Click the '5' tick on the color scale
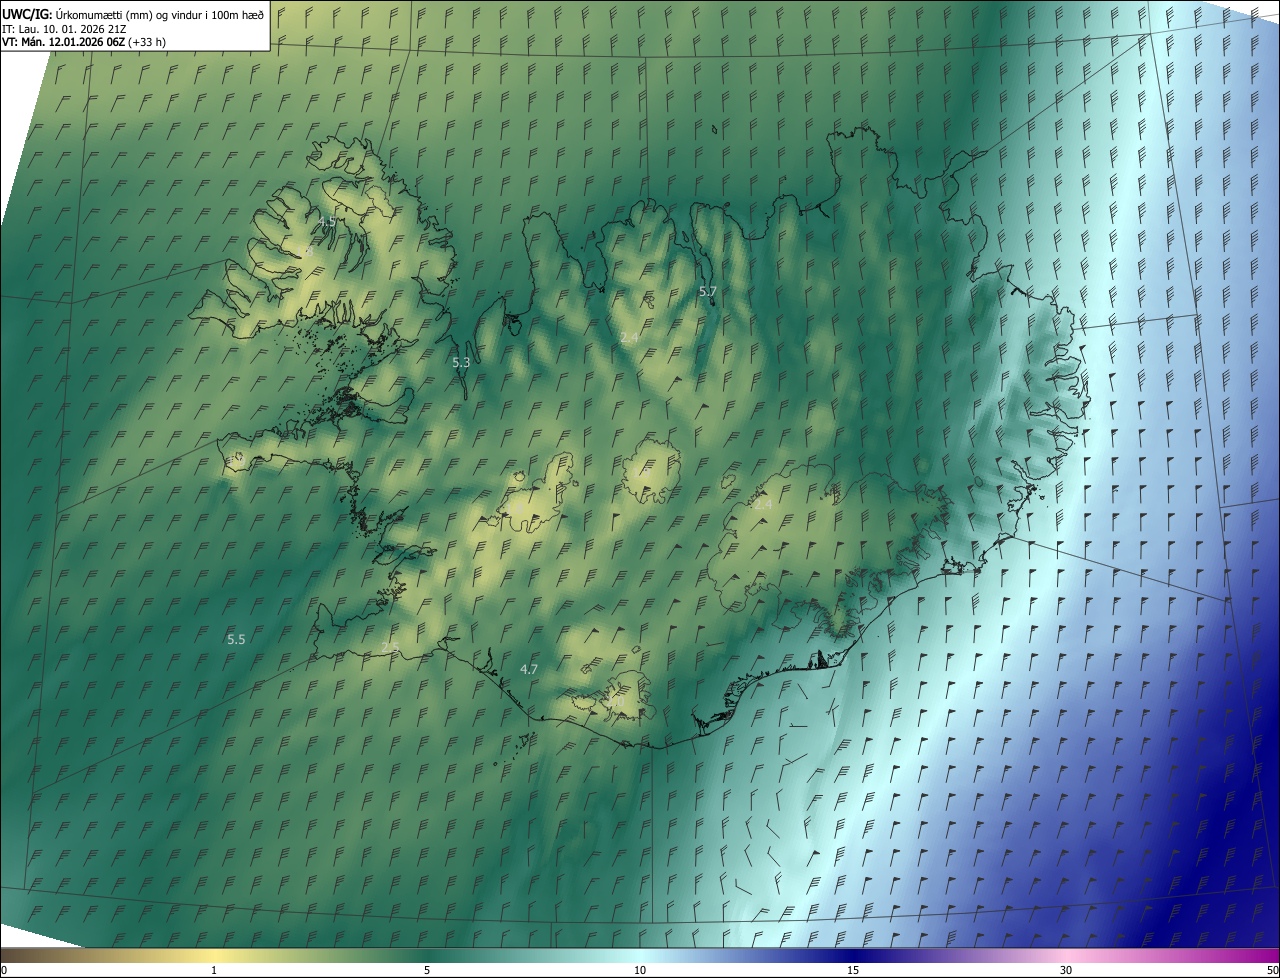 [427, 970]
